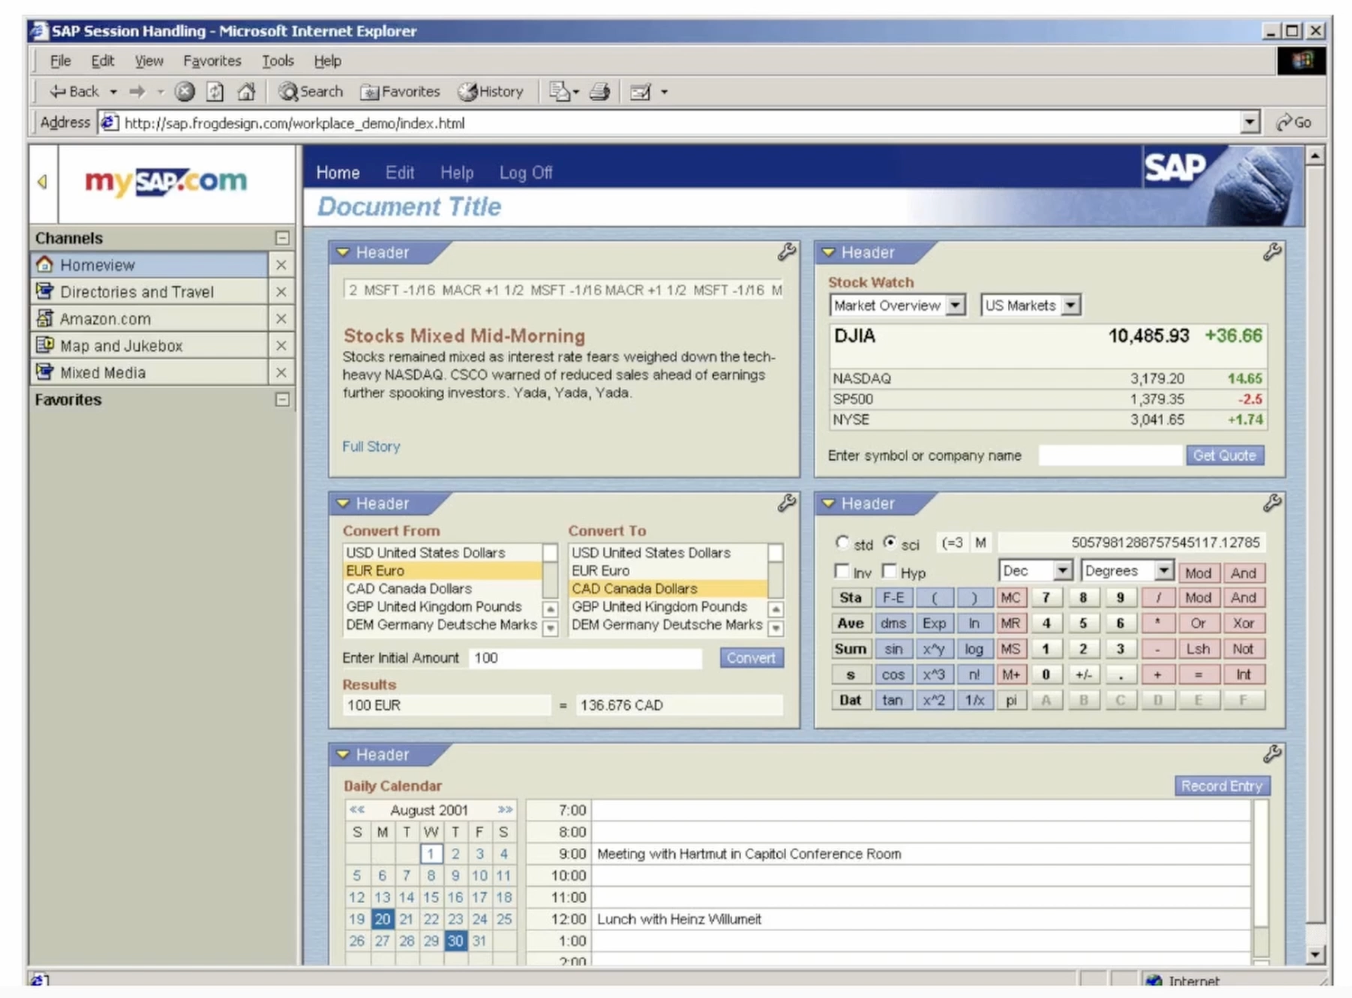Click the 10:00 time slot row
The height and width of the screenshot is (998, 1352).
click(x=890, y=875)
